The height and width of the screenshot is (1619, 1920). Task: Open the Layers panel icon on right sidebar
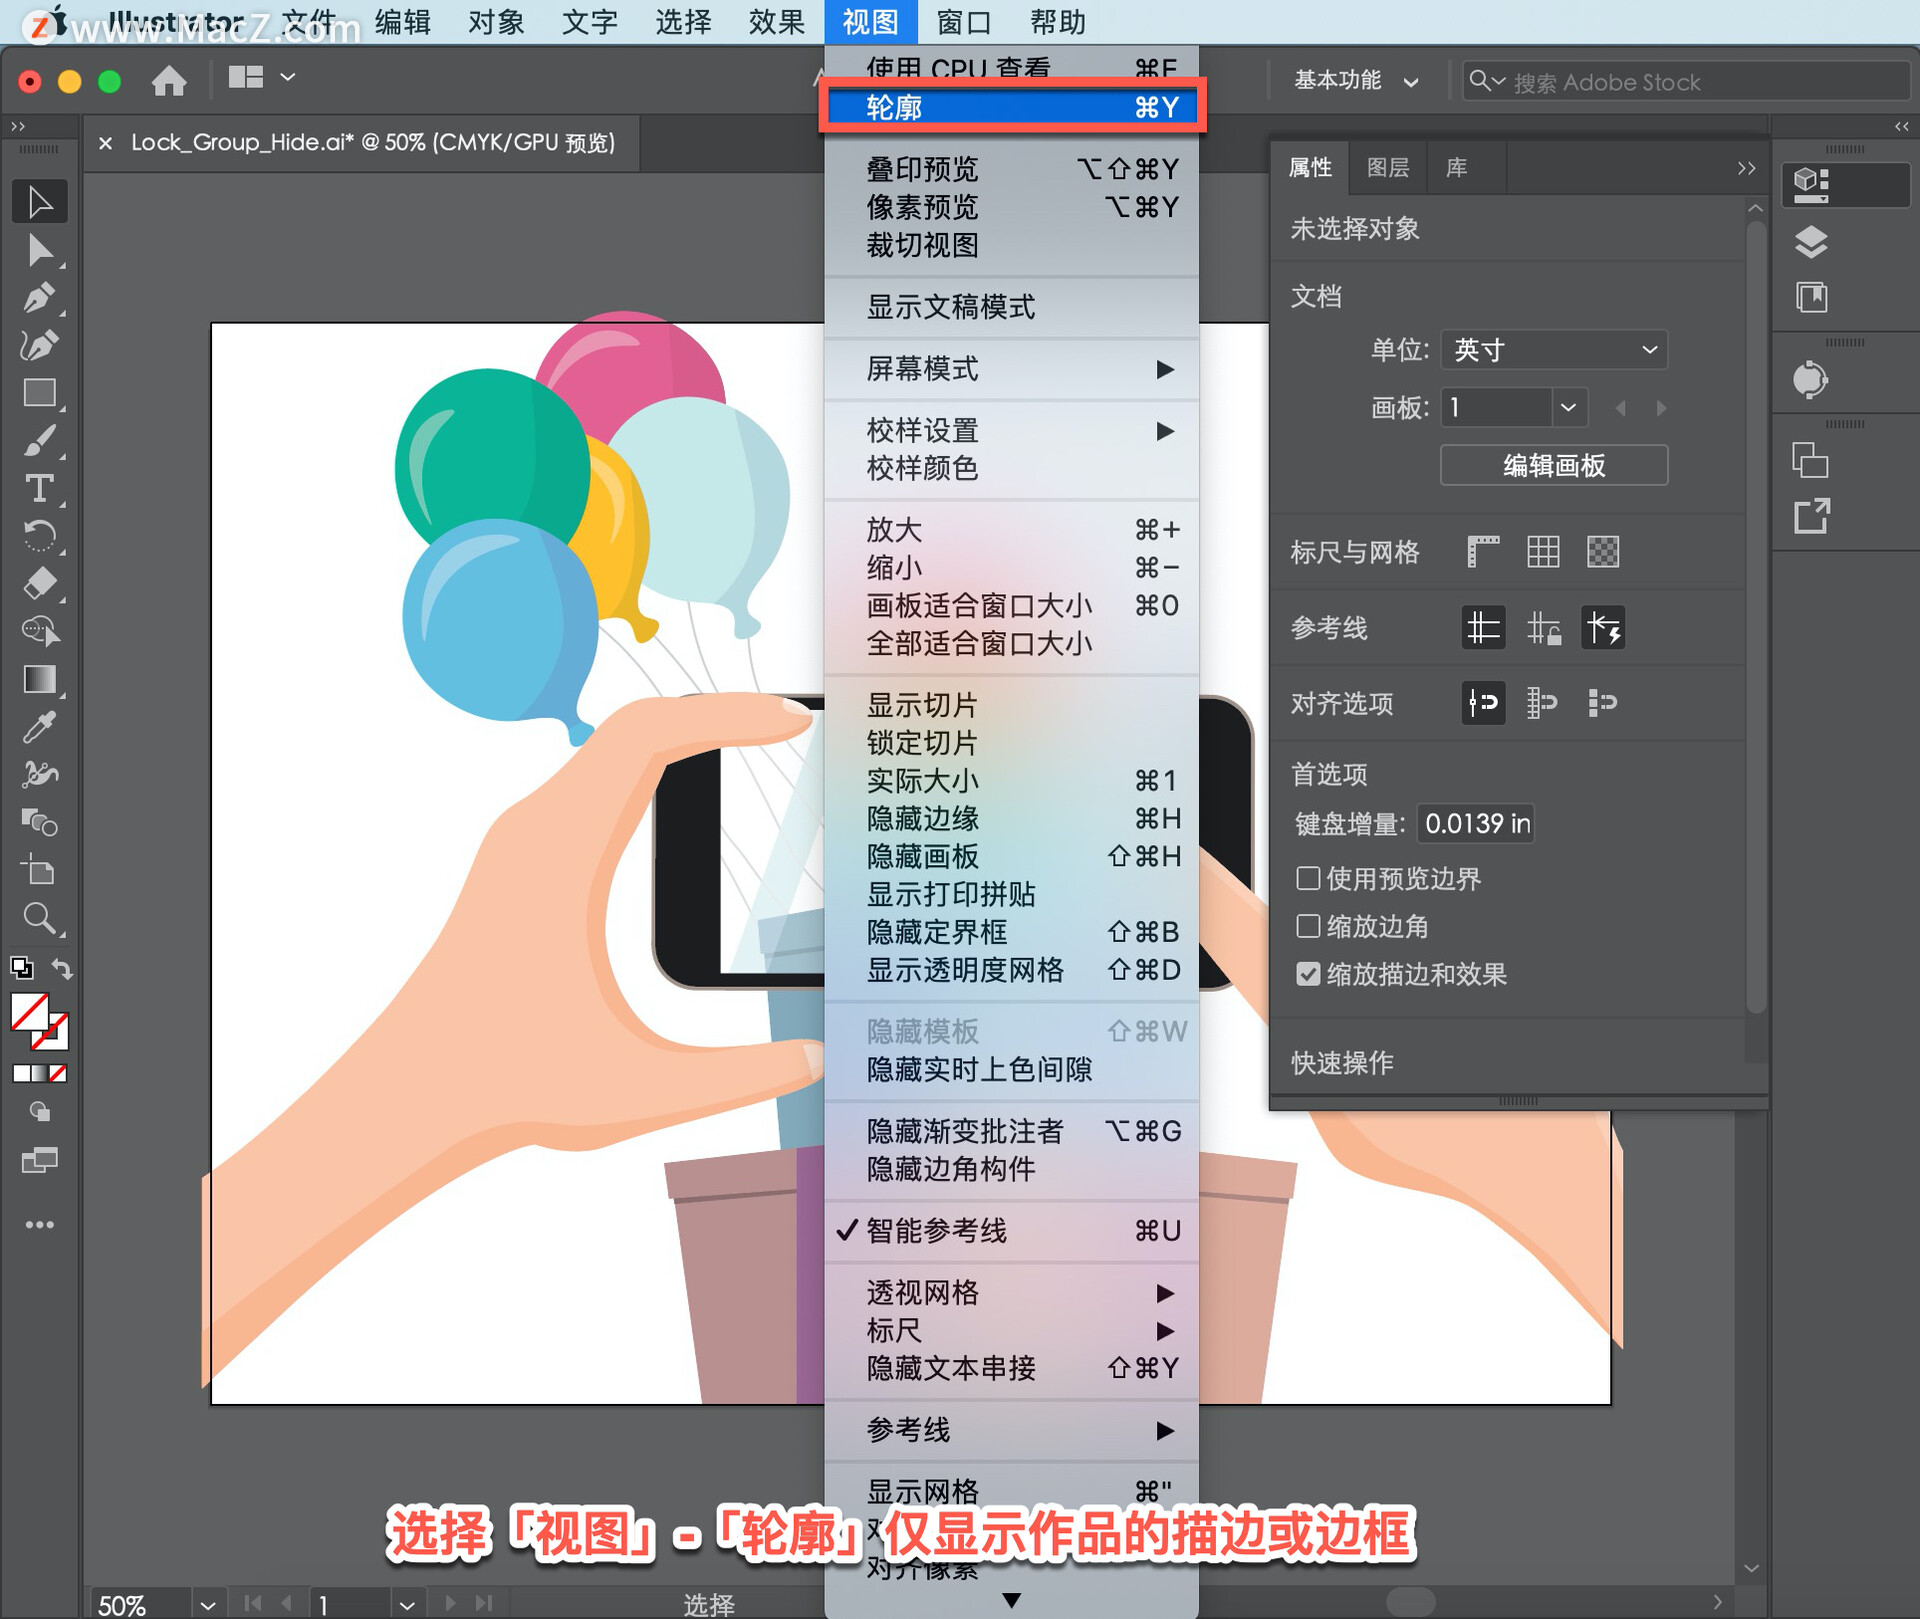click(x=1812, y=242)
